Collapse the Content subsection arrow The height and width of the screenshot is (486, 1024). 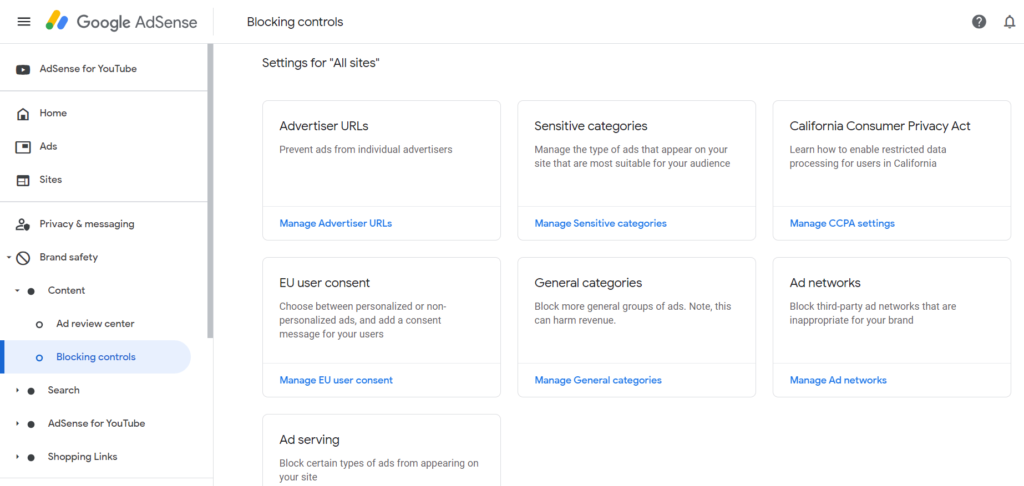tap(18, 291)
